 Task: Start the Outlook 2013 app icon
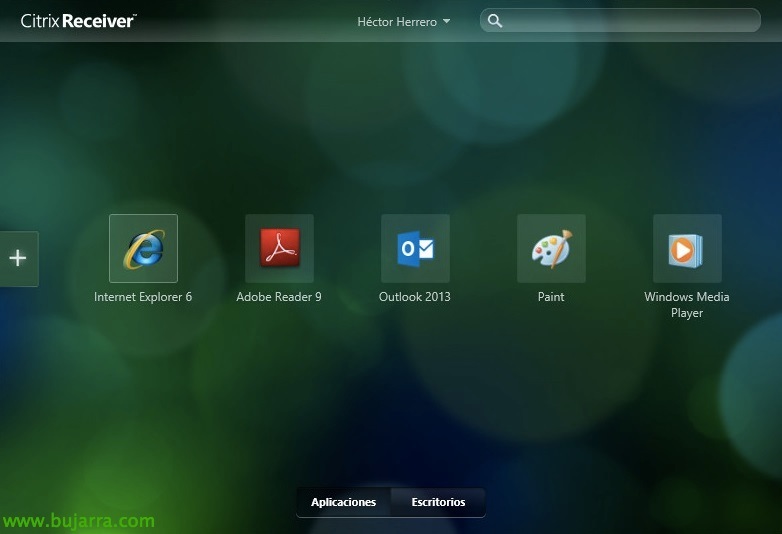pyautogui.click(x=415, y=248)
